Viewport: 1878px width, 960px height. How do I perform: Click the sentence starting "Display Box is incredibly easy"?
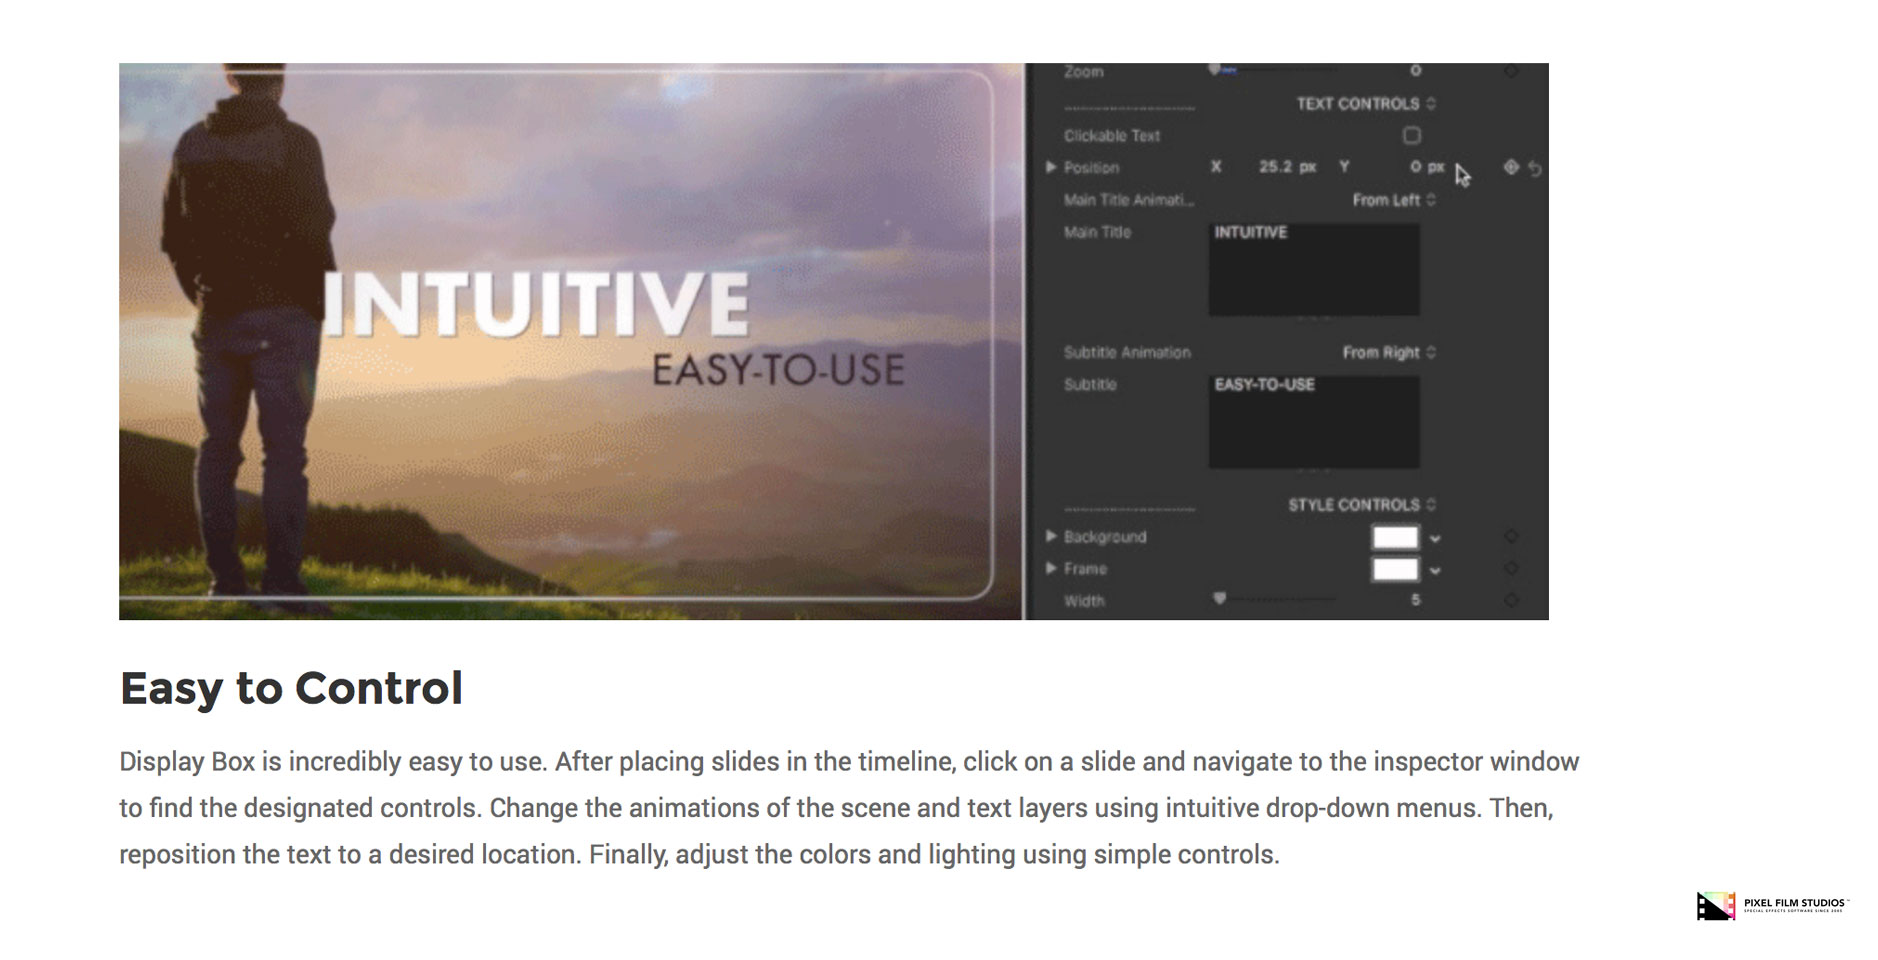pos(333,762)
